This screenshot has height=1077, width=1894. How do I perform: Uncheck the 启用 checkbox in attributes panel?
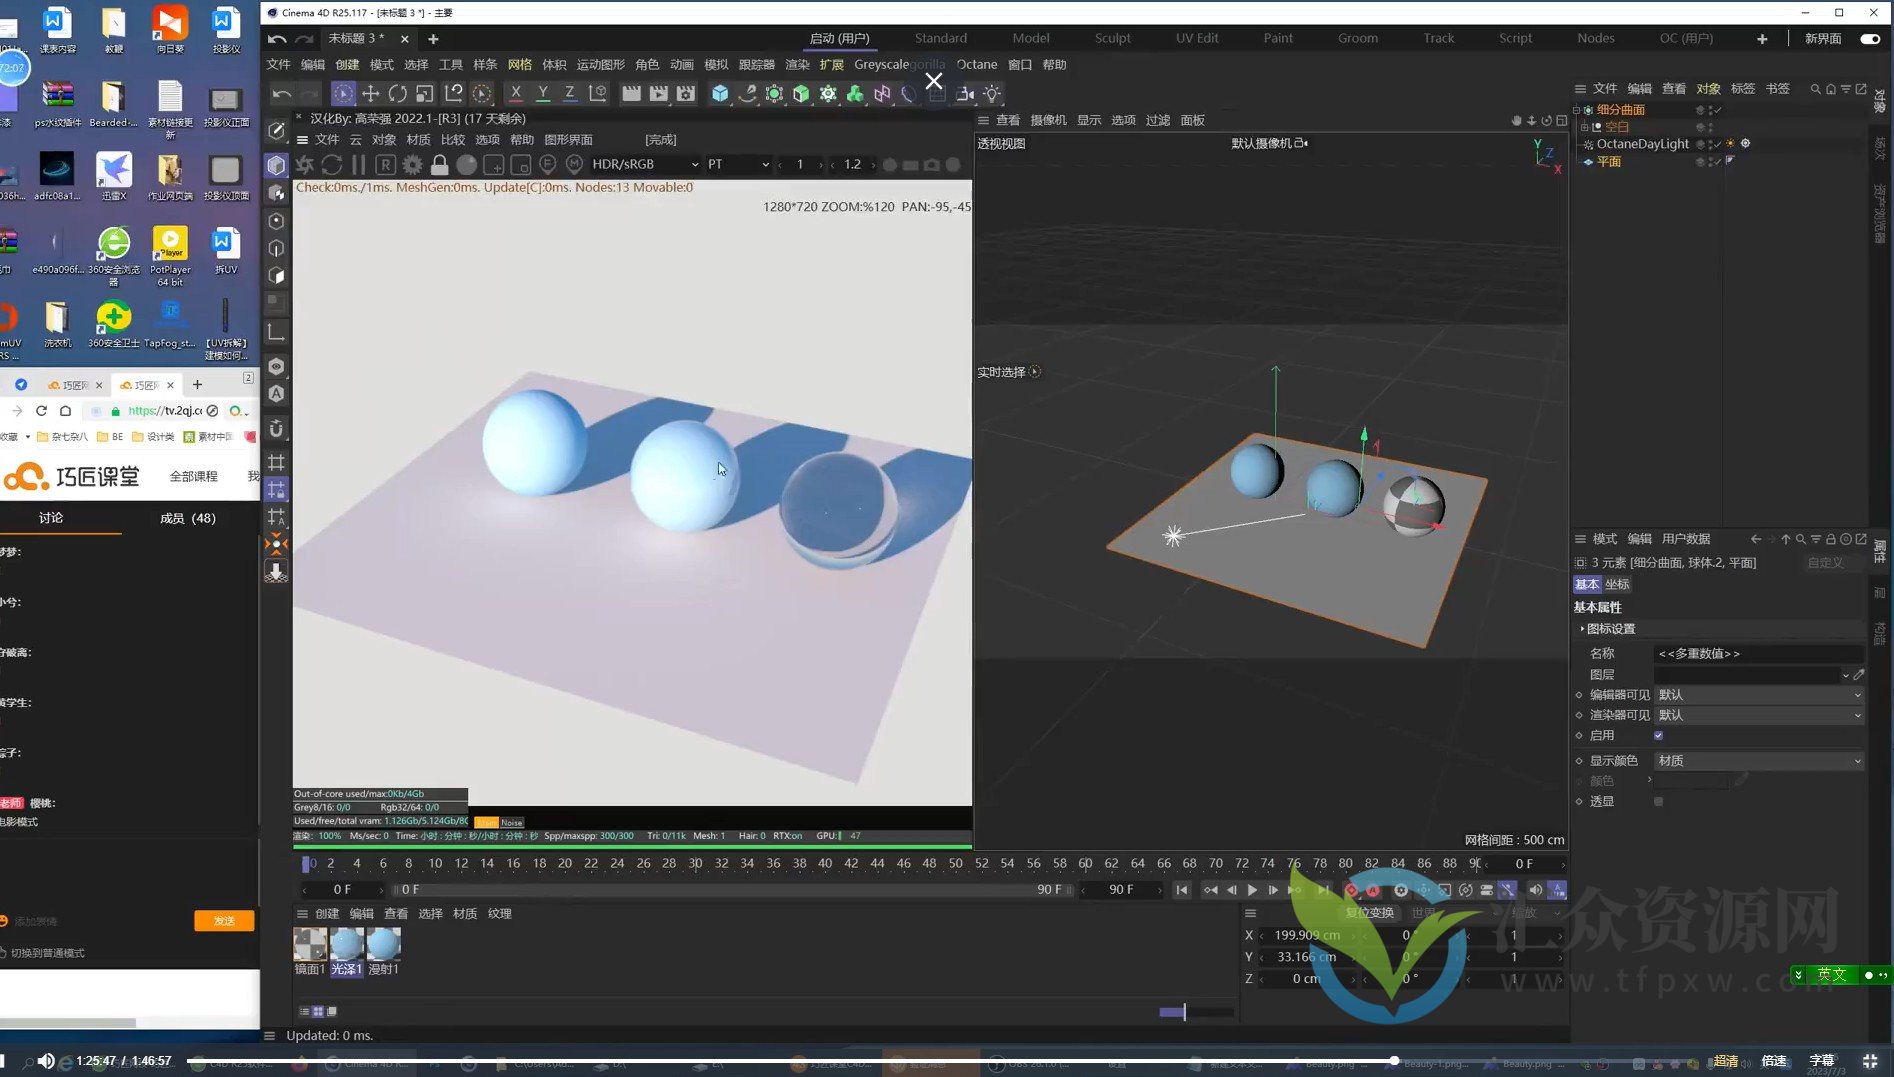1658,735
